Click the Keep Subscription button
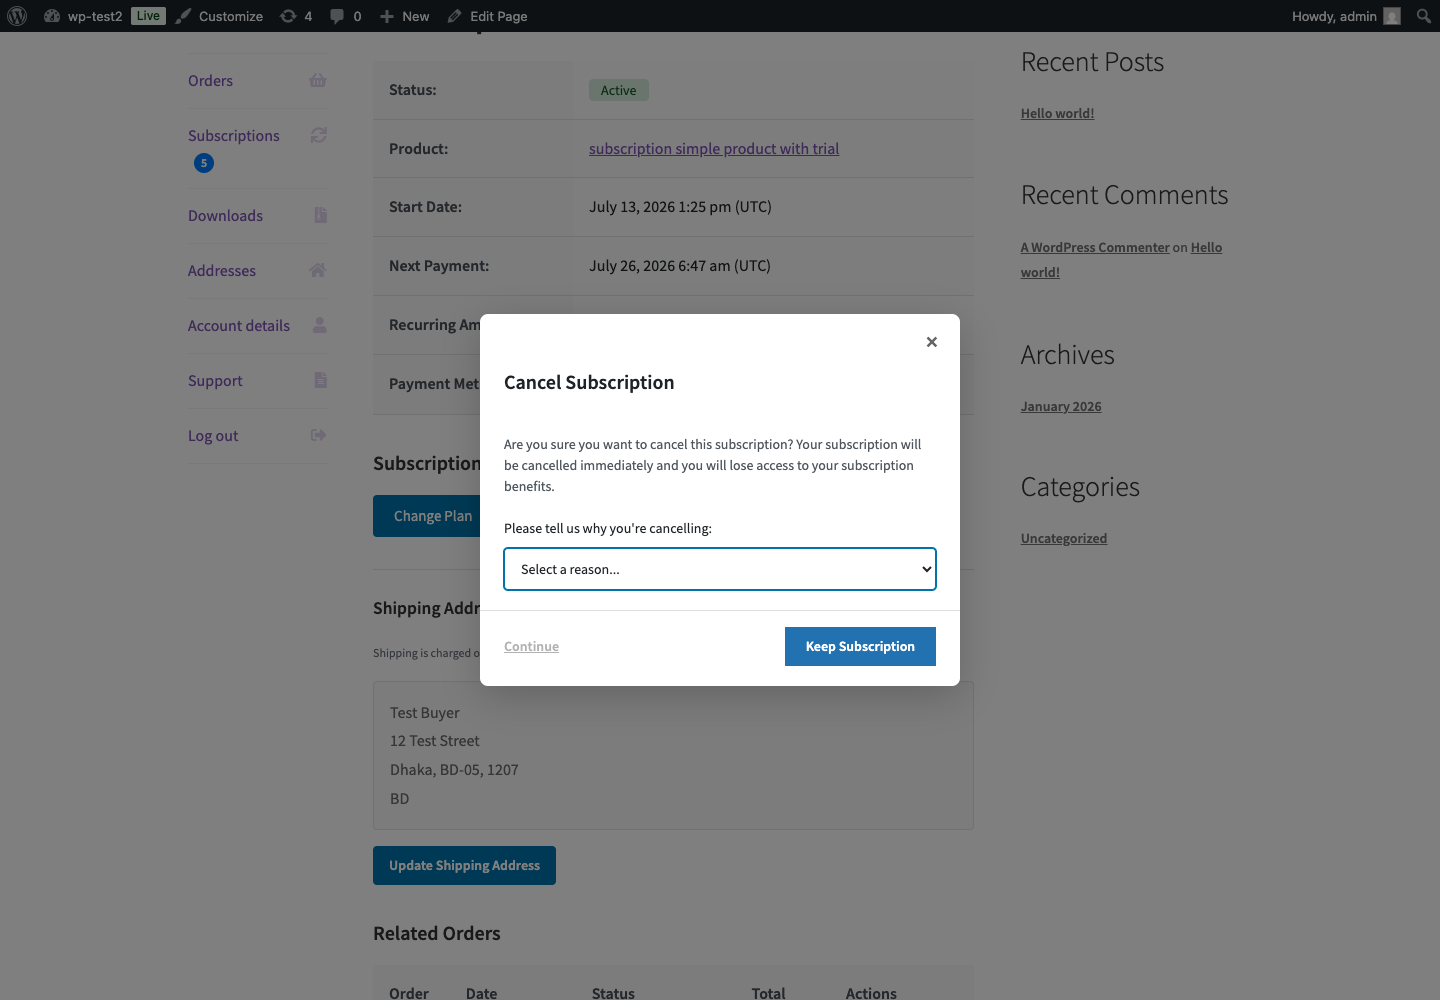This screenshot has height=1000, width=1440. coord(860,646)
